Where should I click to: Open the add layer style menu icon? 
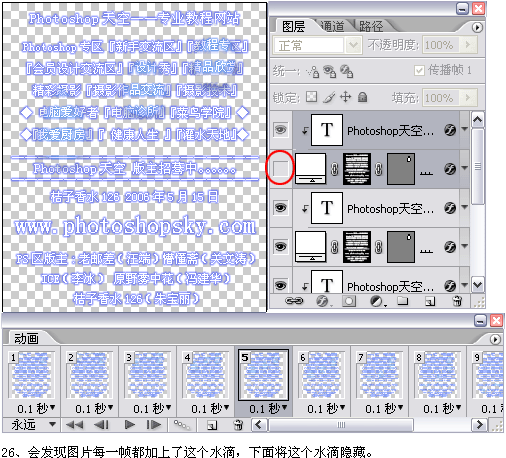click(323, 301)
